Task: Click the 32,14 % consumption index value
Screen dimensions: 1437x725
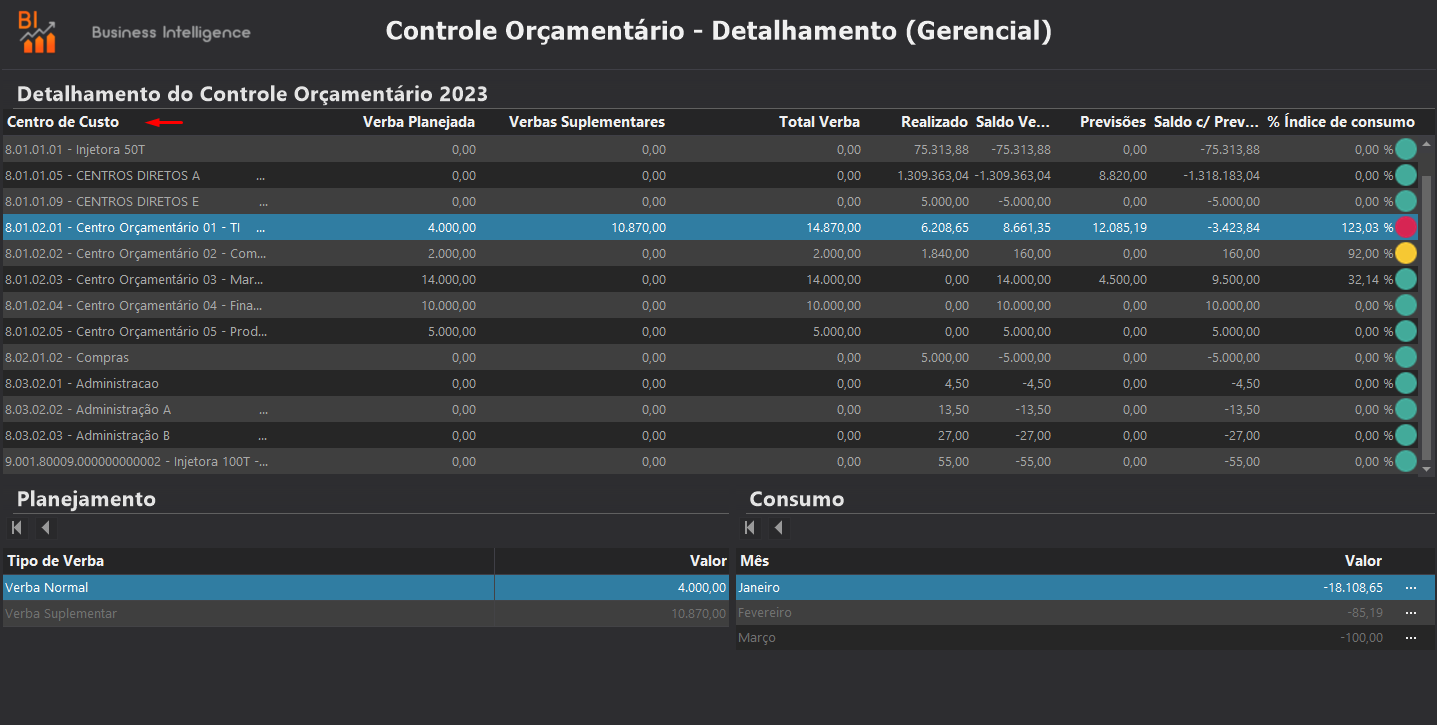Action: click(x=1370, y=279)
